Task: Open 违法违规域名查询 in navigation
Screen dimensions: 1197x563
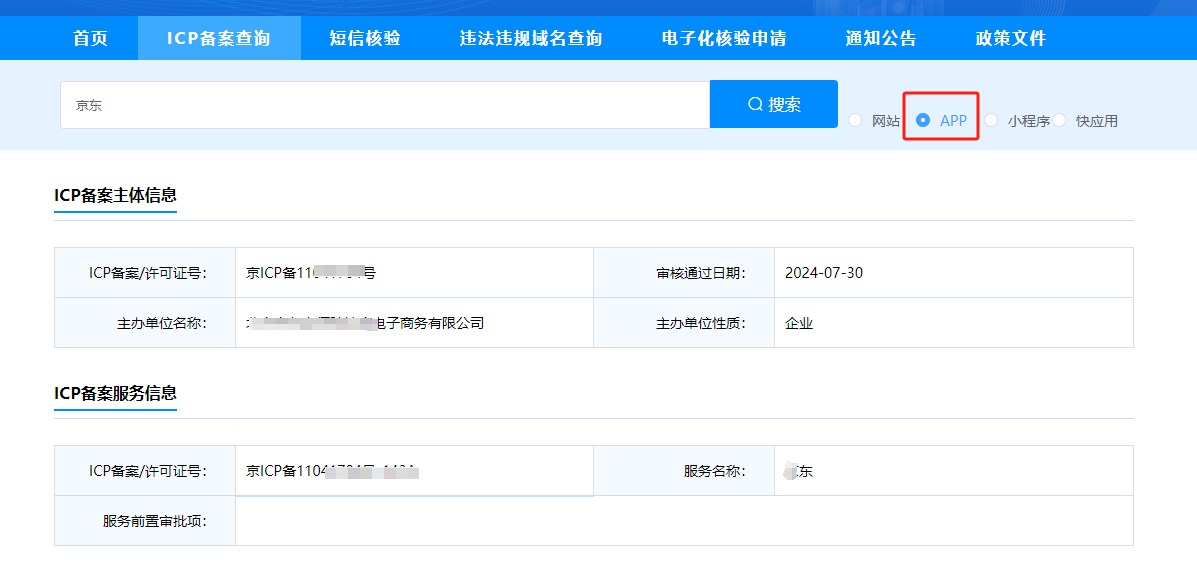Action: click(530, 39)
